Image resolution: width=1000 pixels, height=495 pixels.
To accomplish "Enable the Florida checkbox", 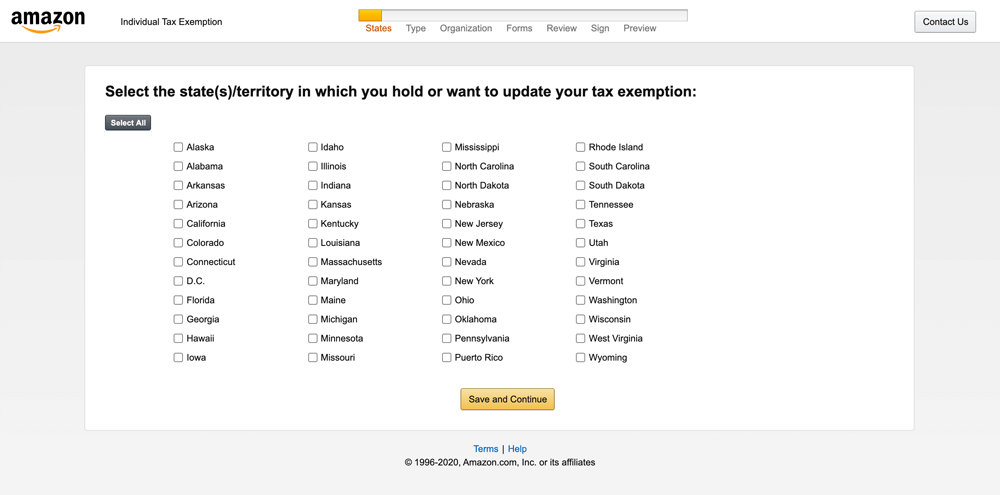I will 179,300.
